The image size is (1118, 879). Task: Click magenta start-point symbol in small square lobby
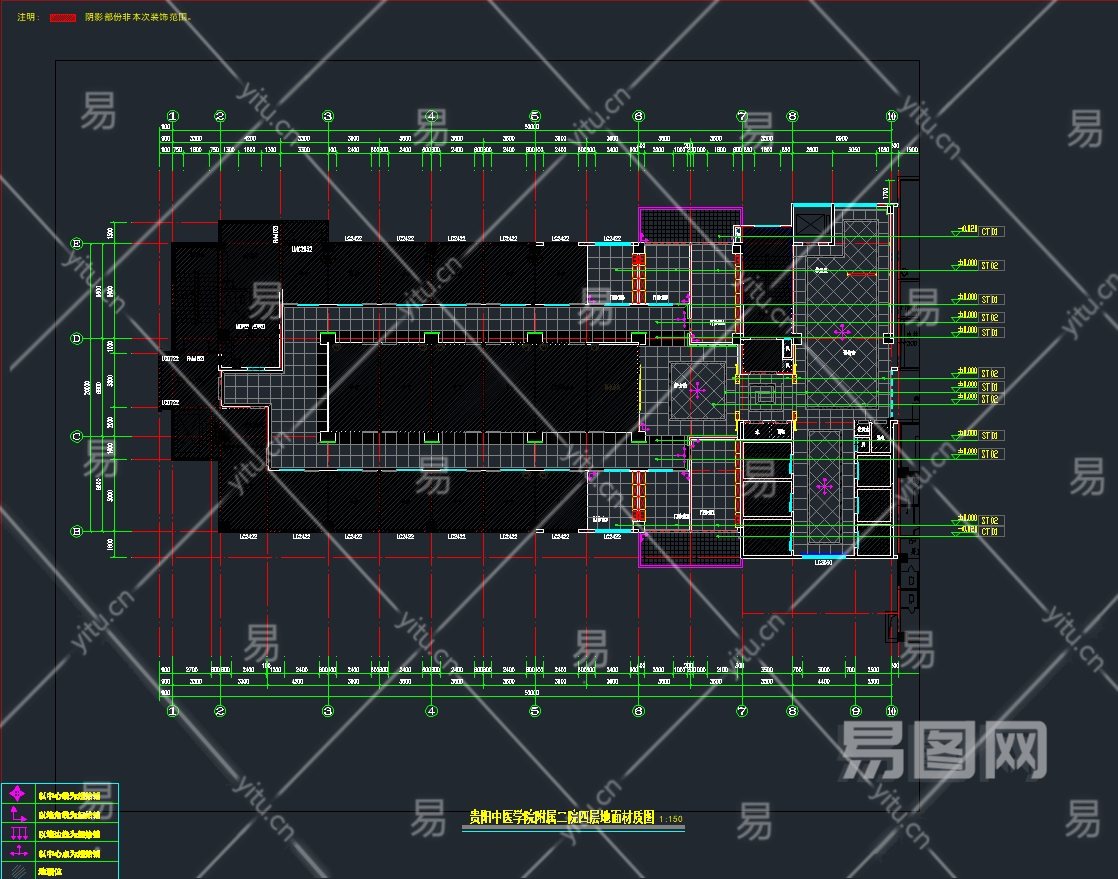[x=697, y=390]
